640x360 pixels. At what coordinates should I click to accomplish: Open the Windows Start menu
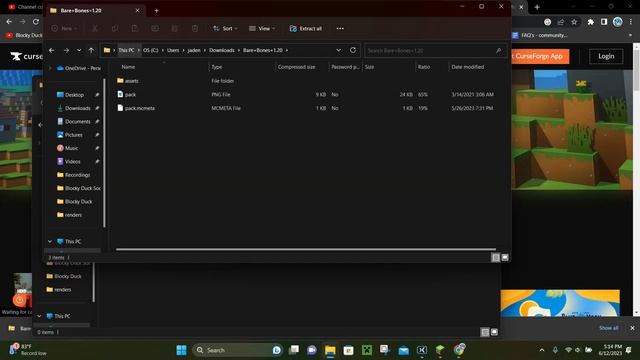181,350
